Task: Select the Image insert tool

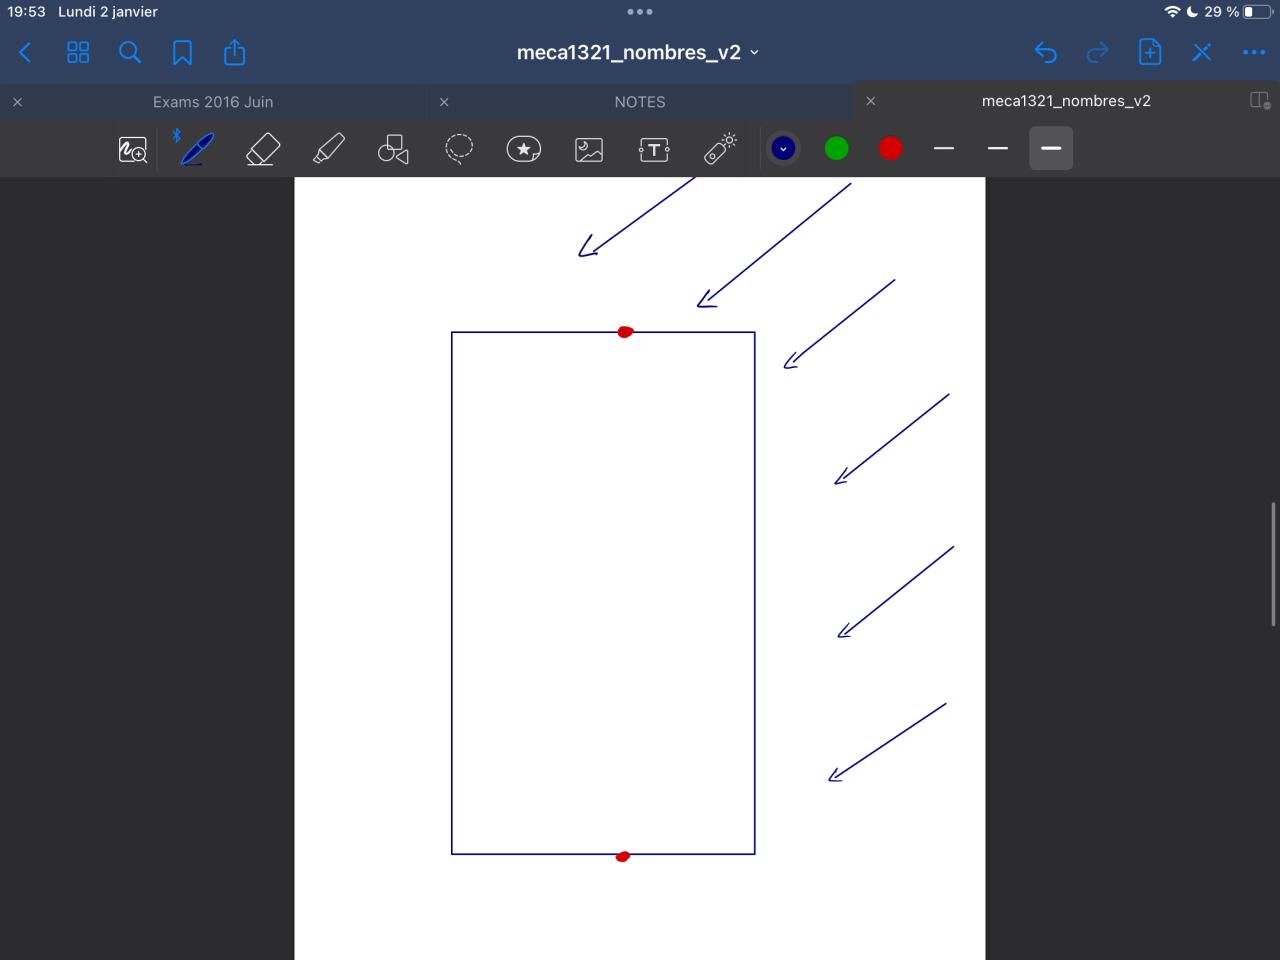Action: click(589, 150)
